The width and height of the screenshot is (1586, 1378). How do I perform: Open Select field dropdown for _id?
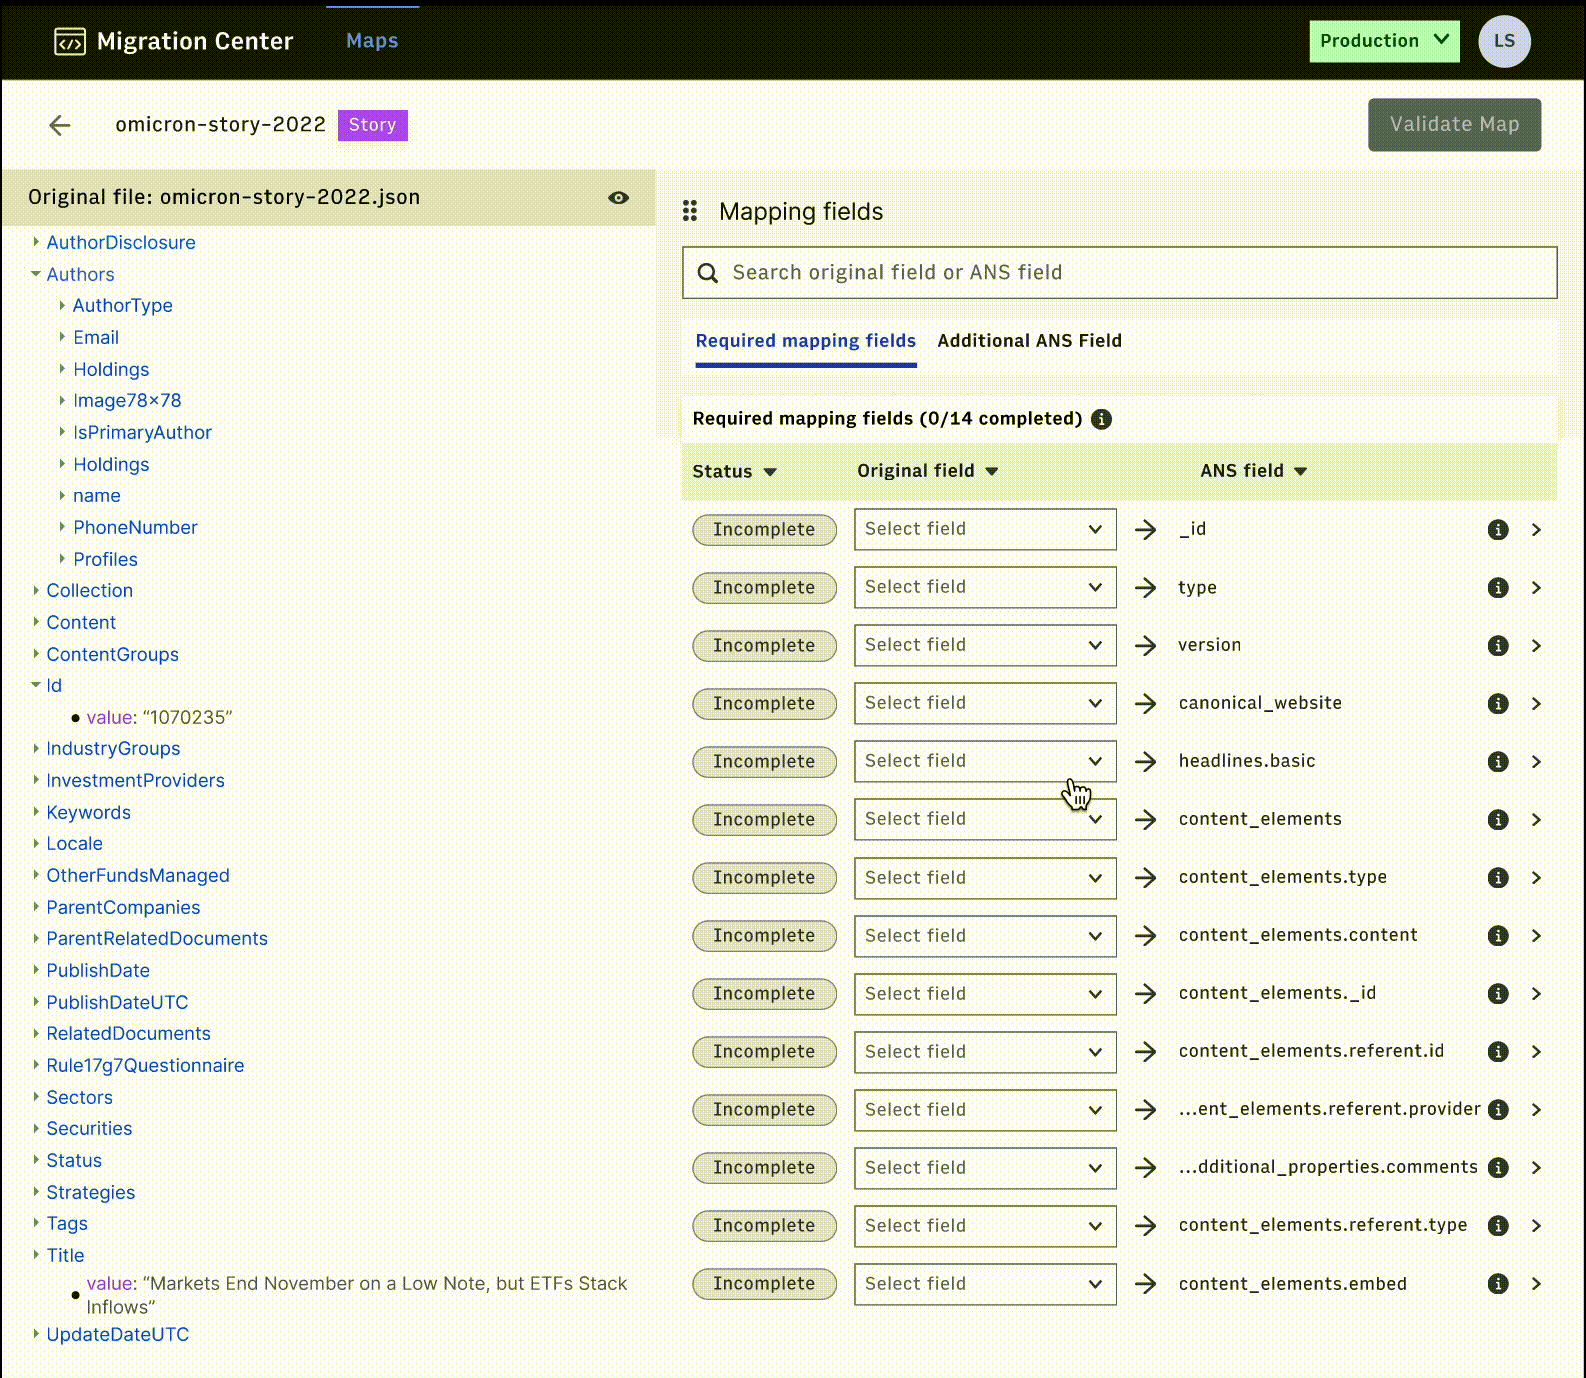click(x=985, y=529)
